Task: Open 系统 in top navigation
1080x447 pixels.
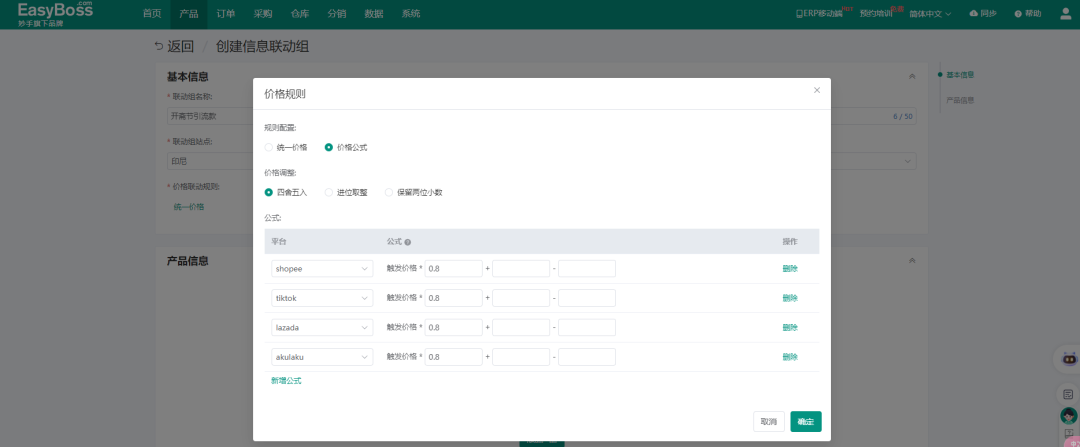Action: [411, 14]
